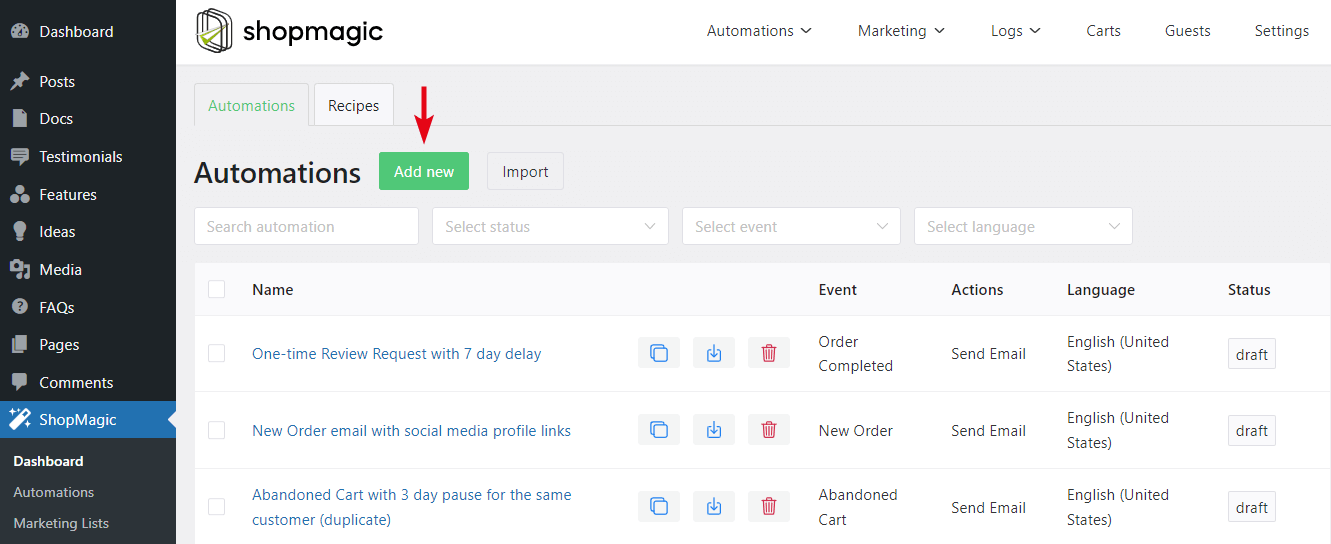Click the Comments bubble icon
The image size is (1331, 544).
[19, 382]
